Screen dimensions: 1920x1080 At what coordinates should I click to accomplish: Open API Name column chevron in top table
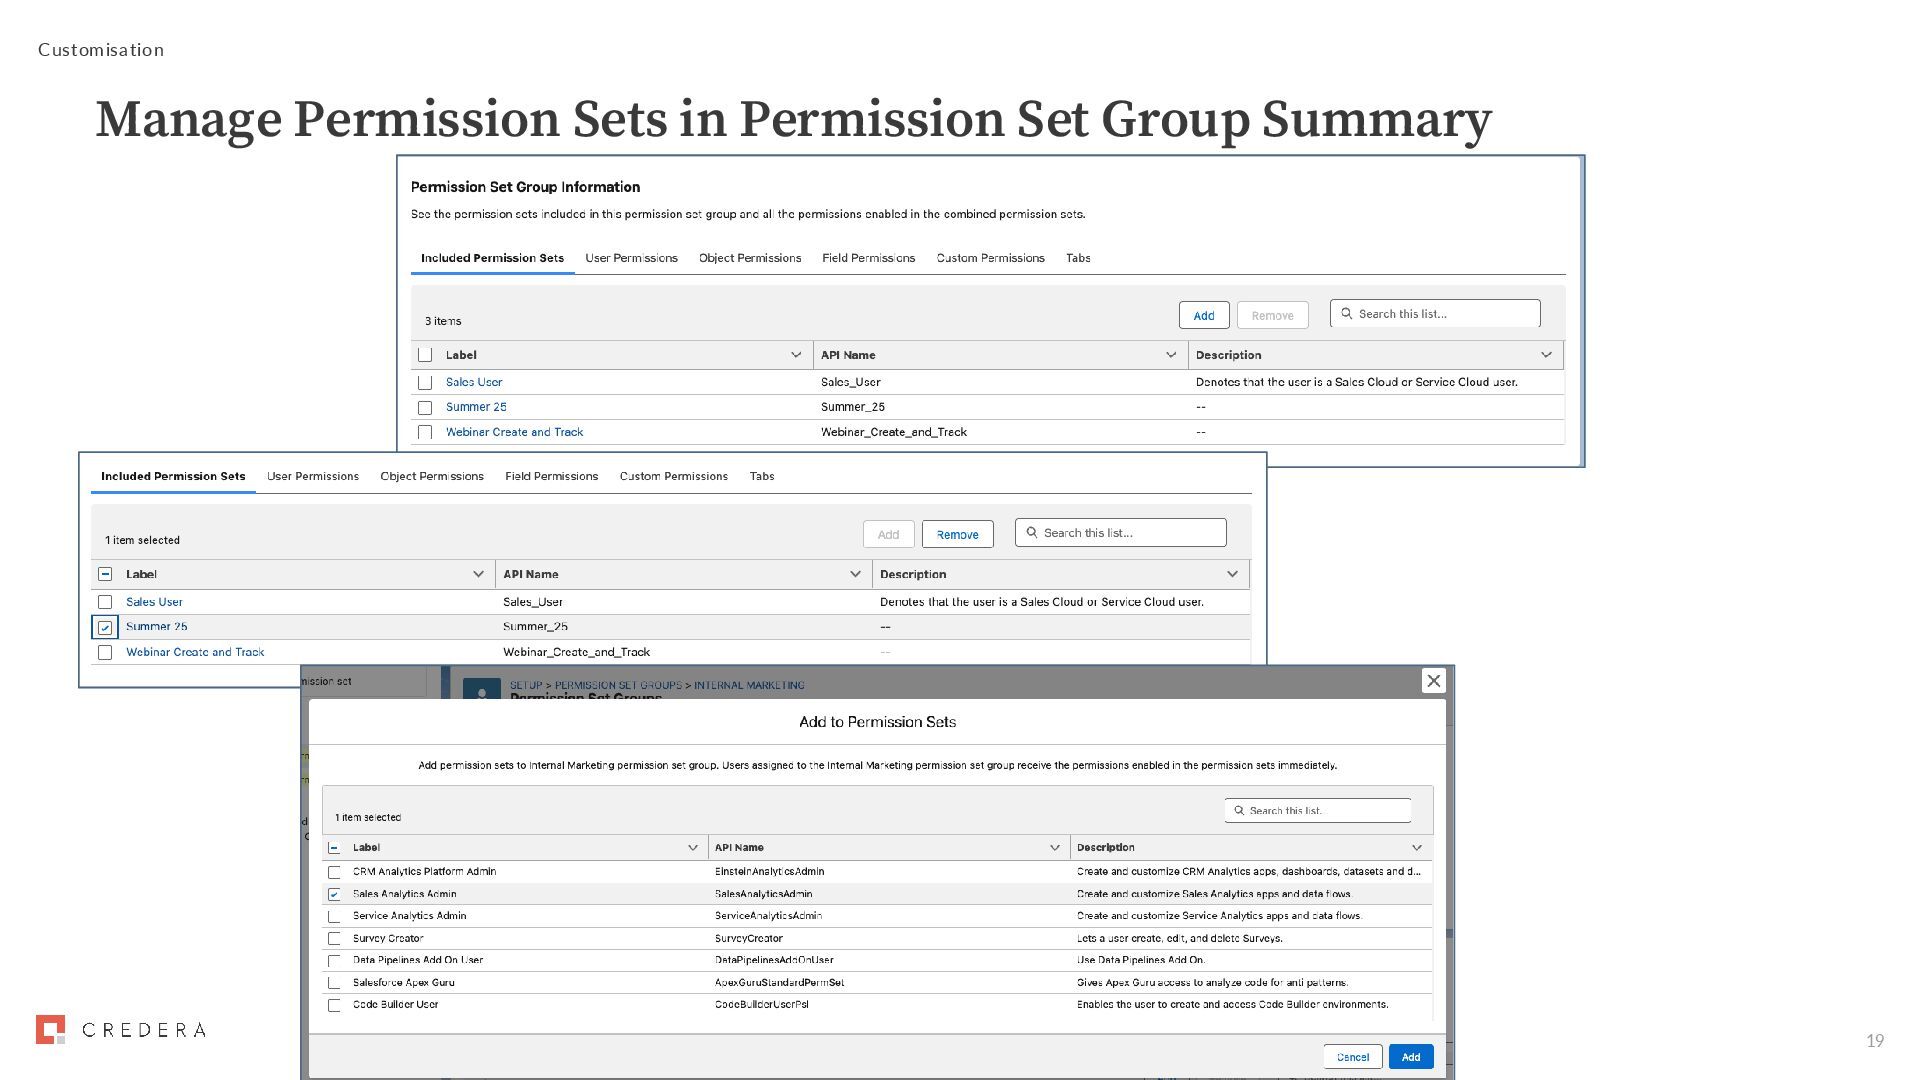(1171, 355)
